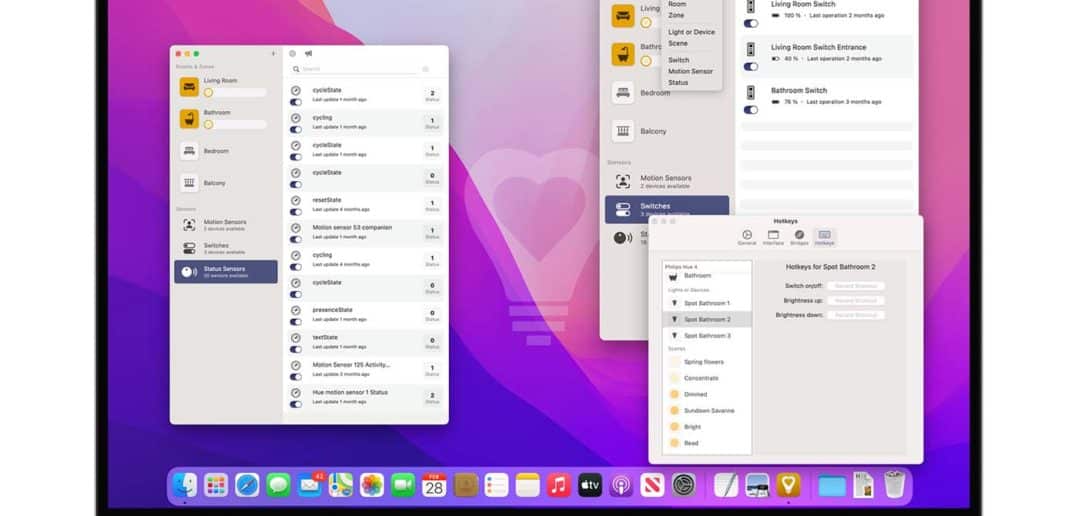1078x516 pixels.
Task: Switch to the General tab in Hotkeys window
Action: [747, 237]
